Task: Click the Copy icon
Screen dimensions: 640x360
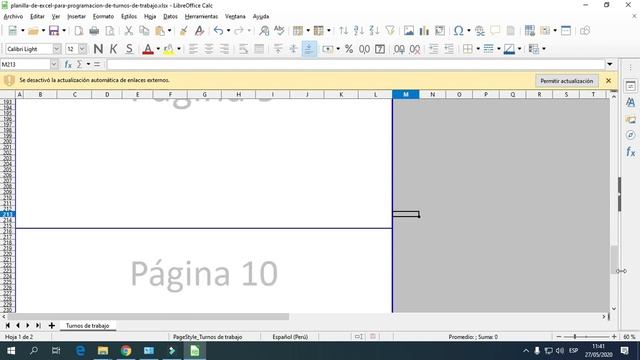Action: point(144,31)
